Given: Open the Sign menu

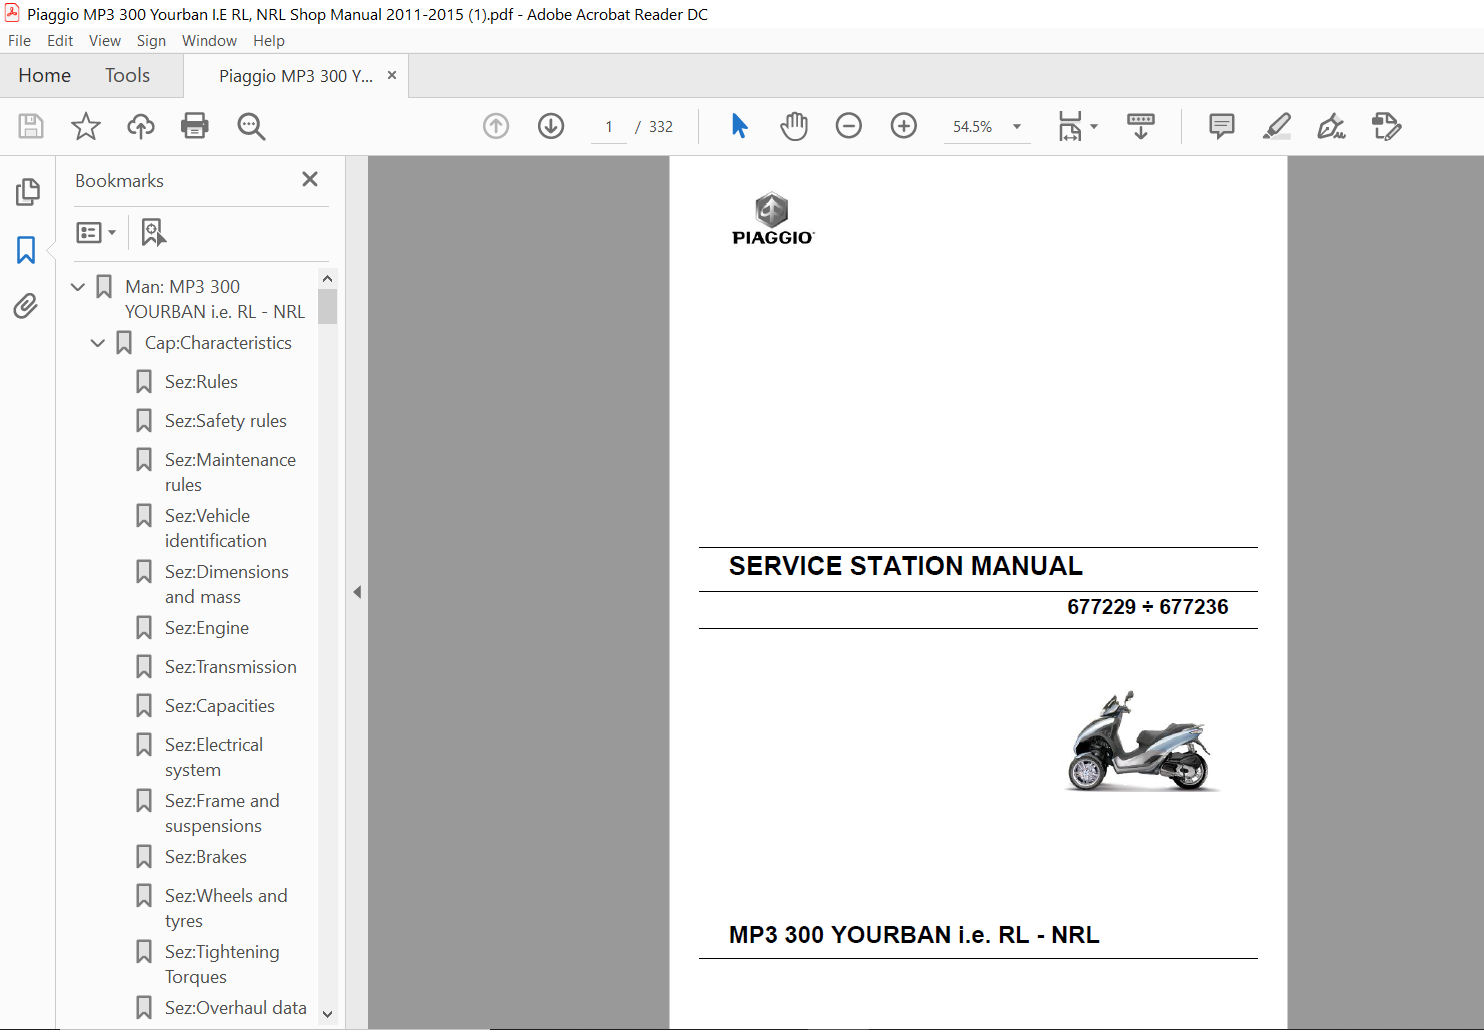Looking at the screenshot, I should [x=151, y=41].
